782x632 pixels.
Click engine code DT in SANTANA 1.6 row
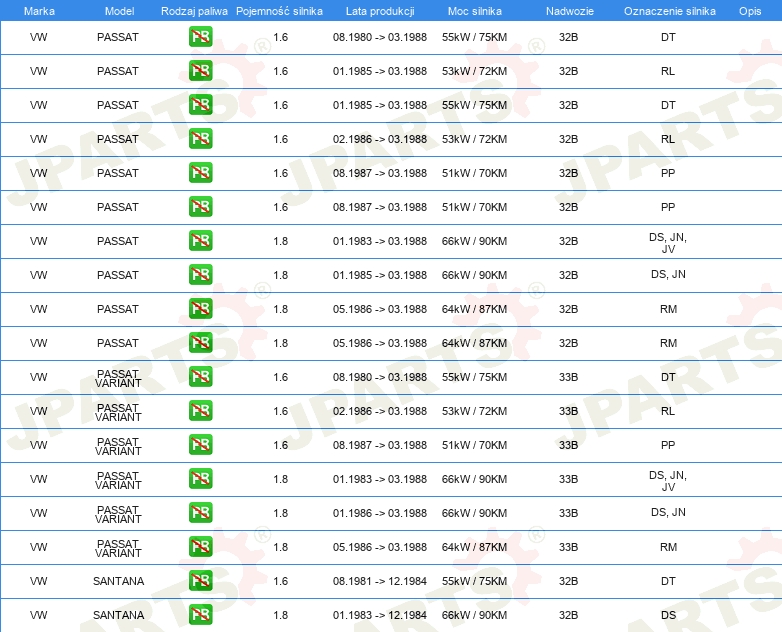point(668,581)
